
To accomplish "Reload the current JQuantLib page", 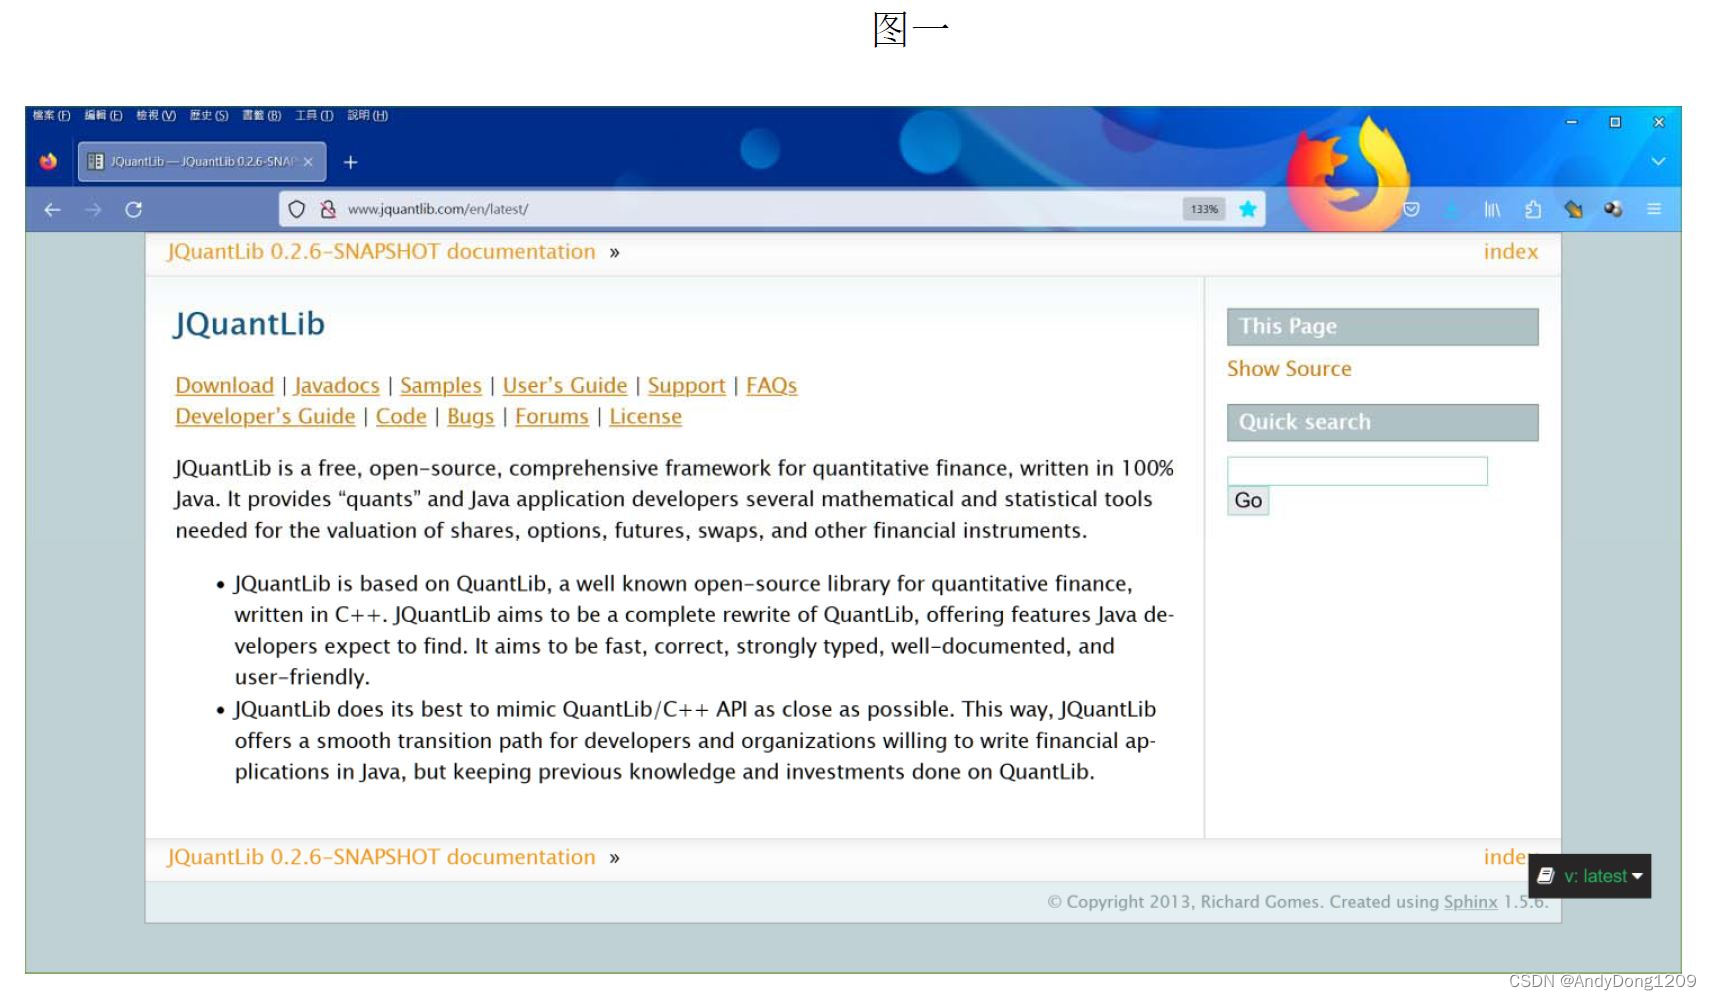I will (133, 209).
